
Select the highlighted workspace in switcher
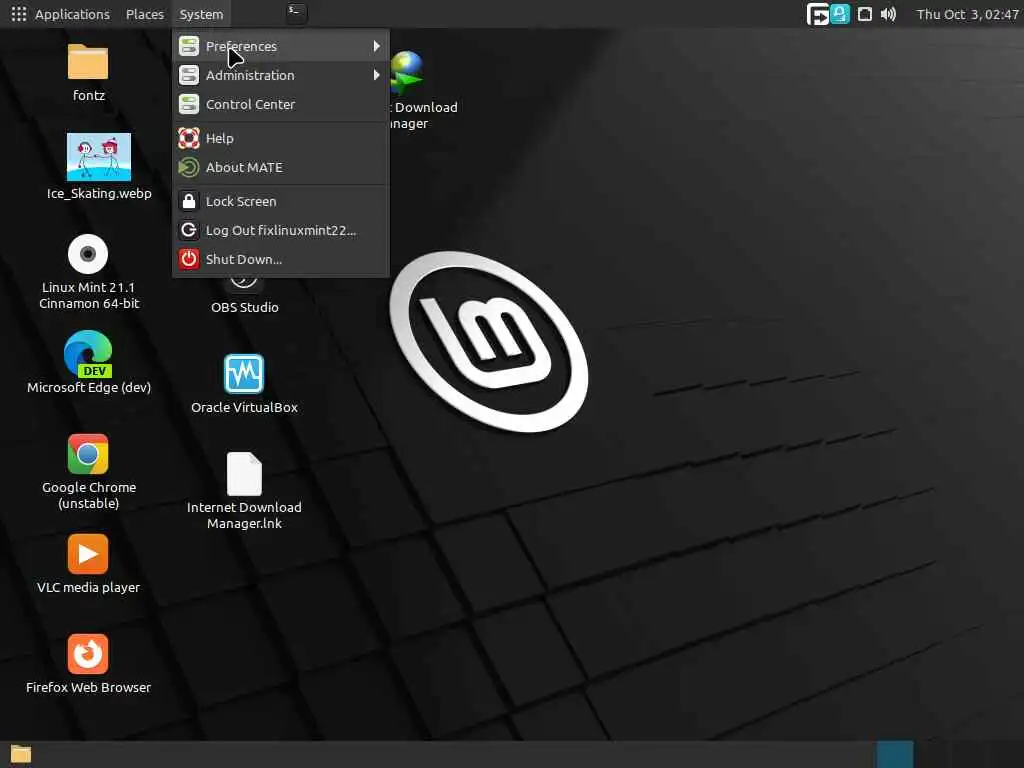pos(894,754)
